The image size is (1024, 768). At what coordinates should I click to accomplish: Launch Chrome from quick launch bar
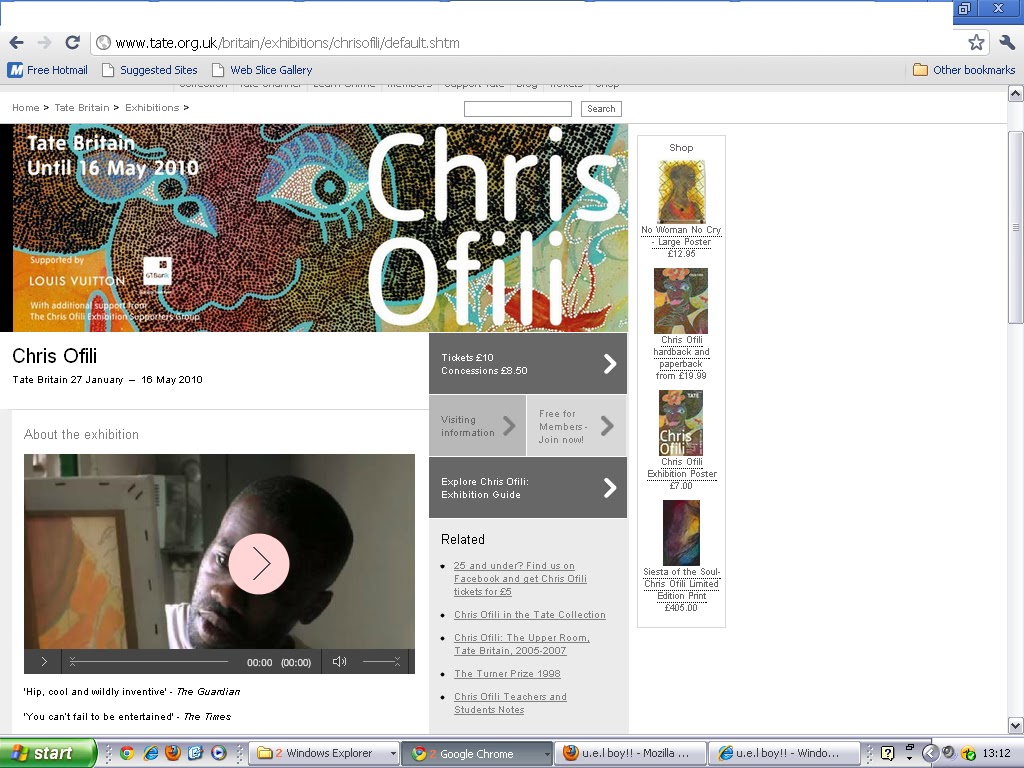coord(127,753)
